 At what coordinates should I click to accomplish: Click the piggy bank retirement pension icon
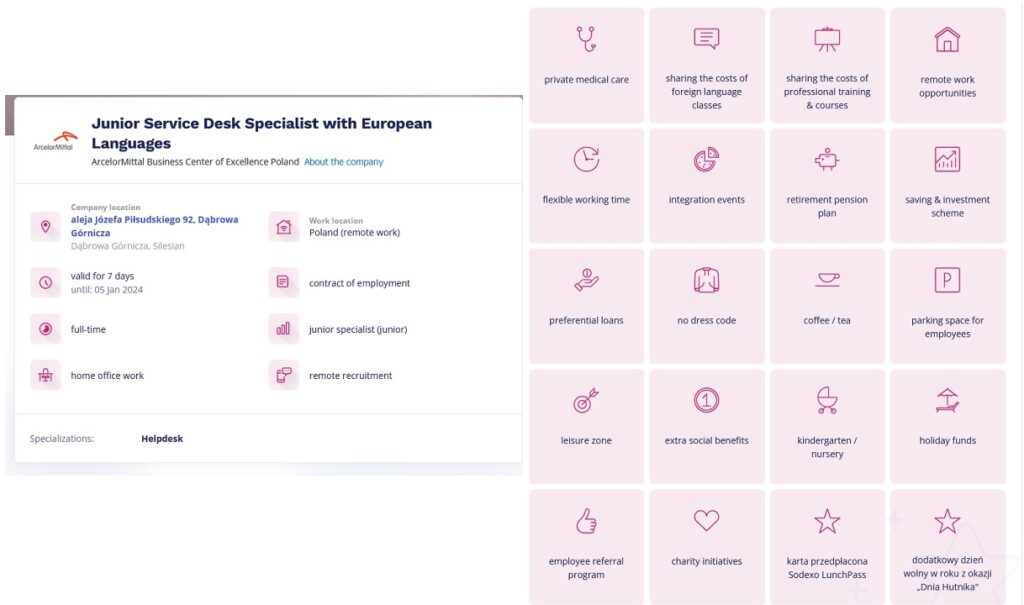click(826, 160)
